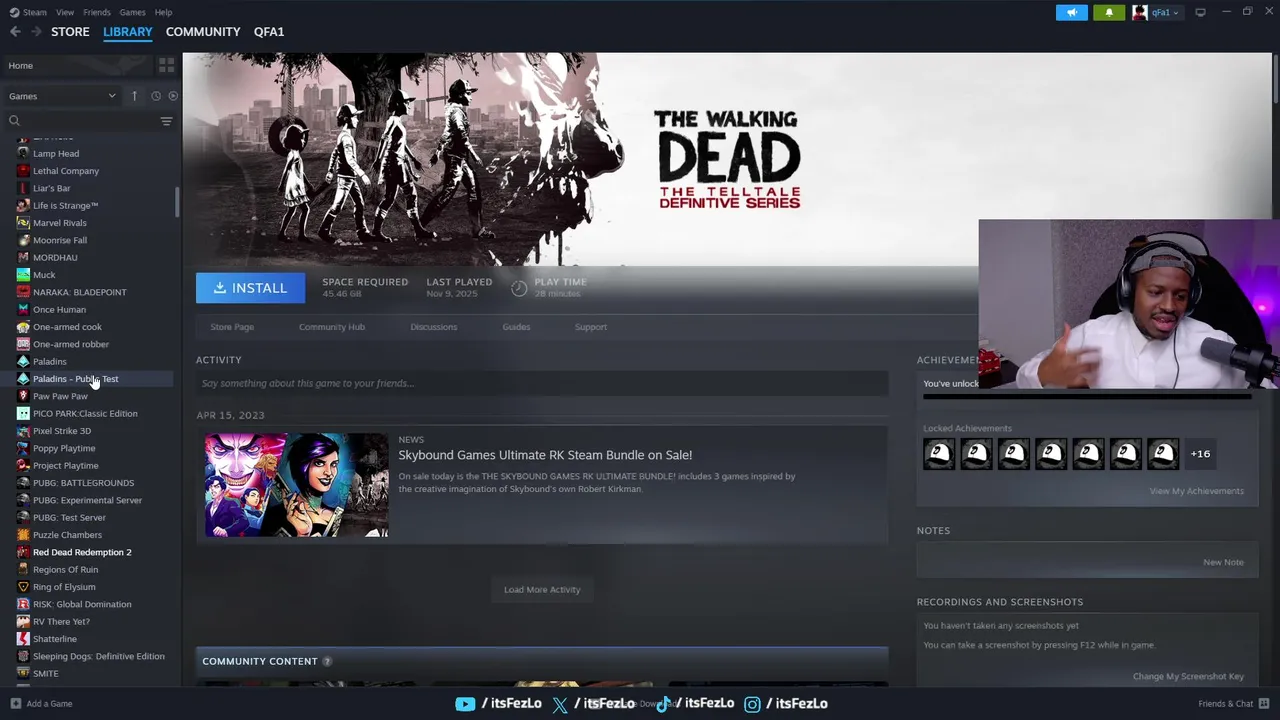Screen dimensions: 1280x720
Task: Switch to the STORE tab
Action: [x=70, y=32]
